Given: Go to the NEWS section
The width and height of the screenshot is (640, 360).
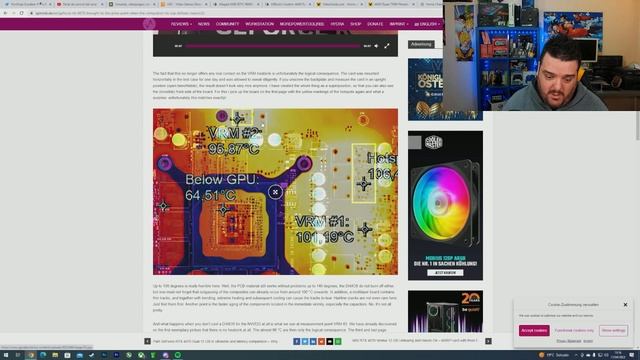Looking at the screenshot, I should click(204, 24).
